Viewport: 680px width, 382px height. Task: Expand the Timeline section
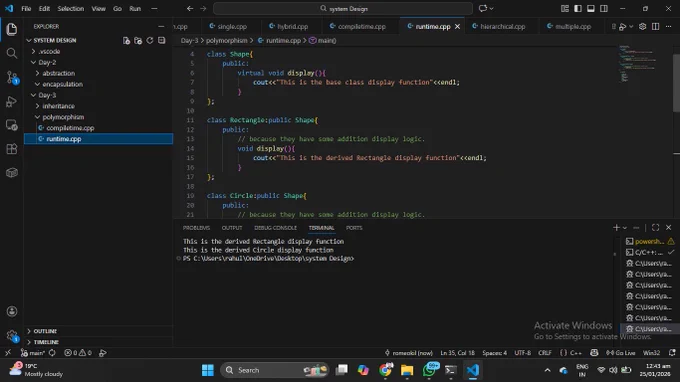click(98, 342)
